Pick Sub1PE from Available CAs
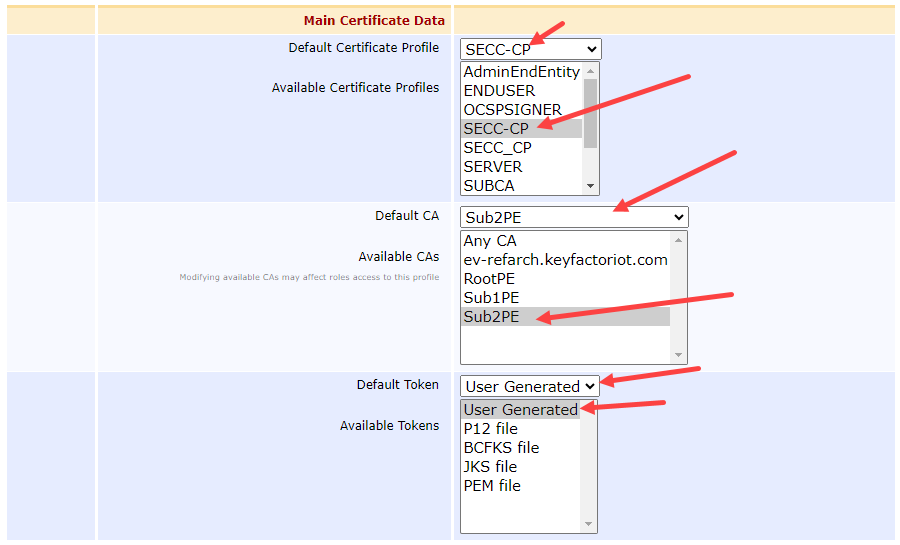This screenshot has height=545, width=900. click(491, 298)
